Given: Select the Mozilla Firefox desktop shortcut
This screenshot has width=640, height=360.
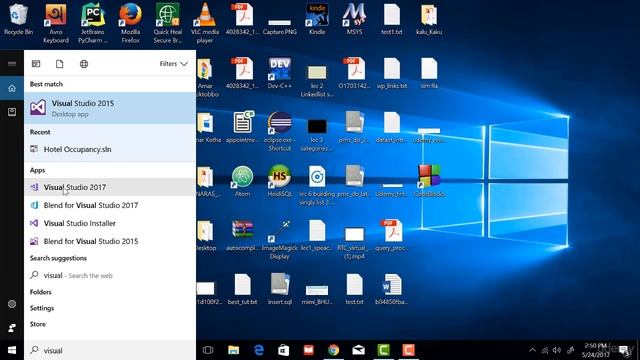Looking at the screenshot, I should (131, 24).
